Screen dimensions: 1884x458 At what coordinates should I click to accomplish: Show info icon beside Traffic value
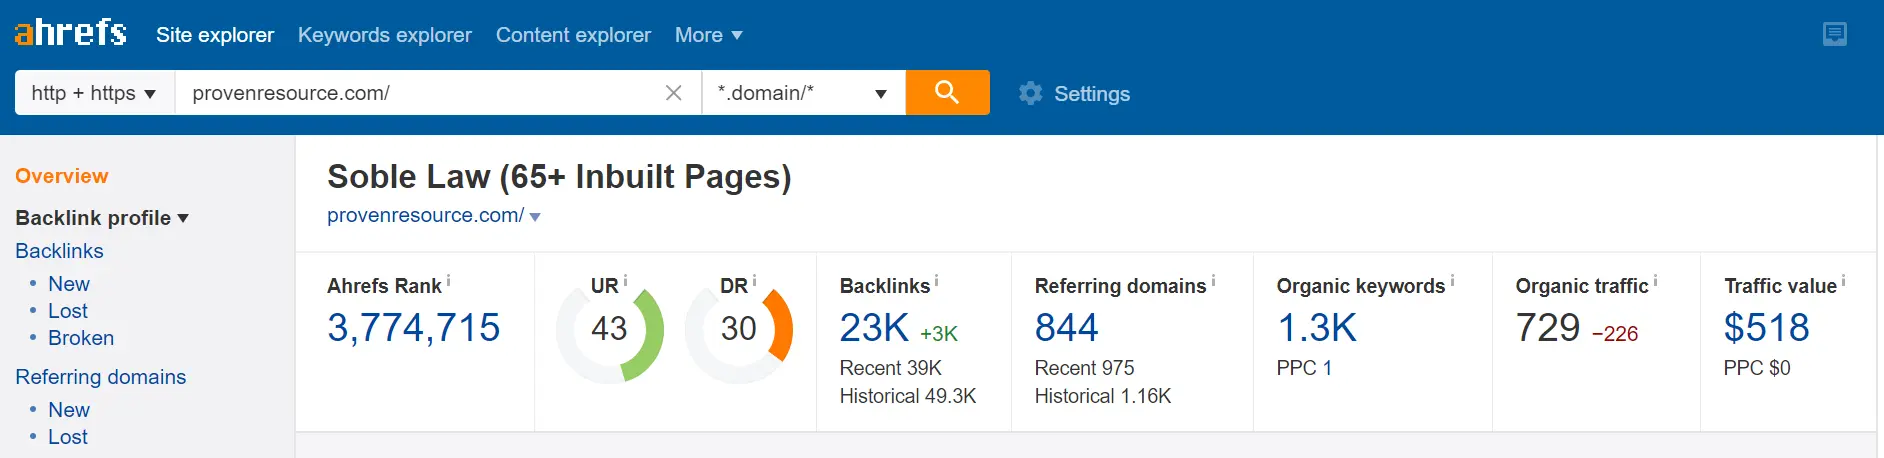coord(1843,282)
